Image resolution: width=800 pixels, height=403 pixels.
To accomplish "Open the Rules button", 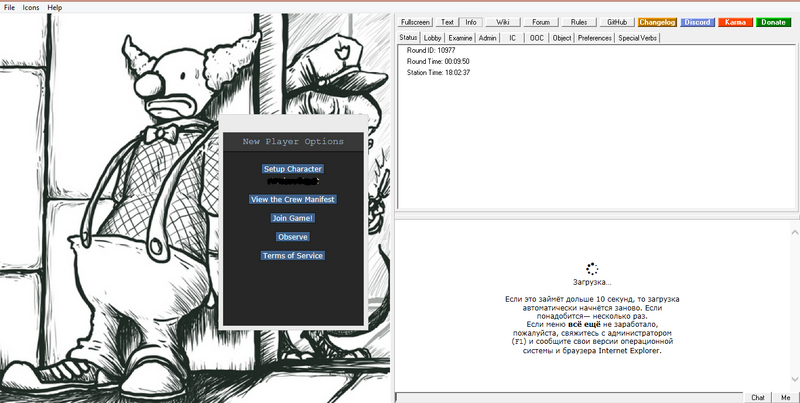I will [x=579, y=22].
